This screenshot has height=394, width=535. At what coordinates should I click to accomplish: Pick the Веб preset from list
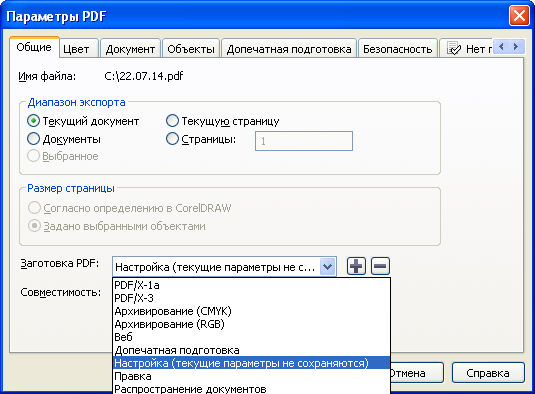251,337
